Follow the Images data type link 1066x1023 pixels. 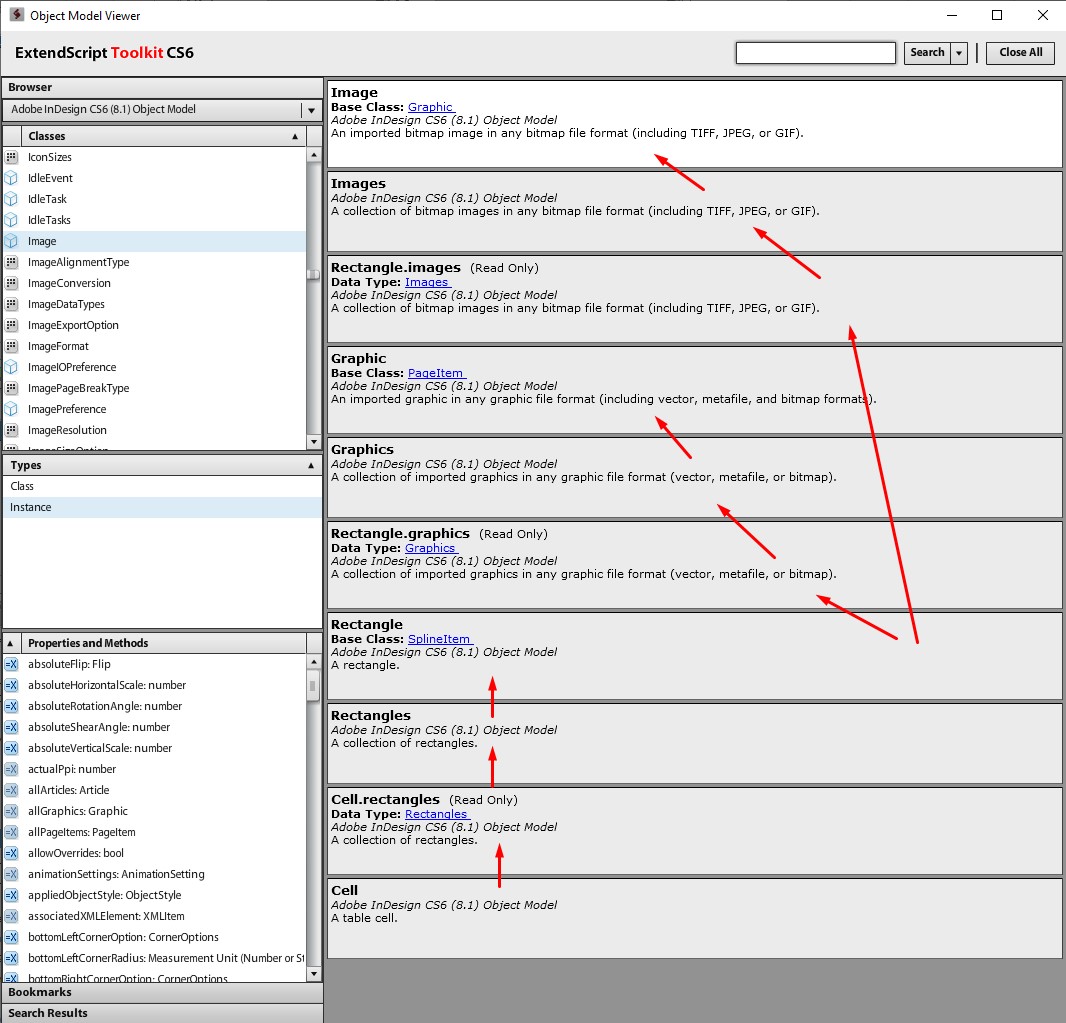[x=426, y=283]
